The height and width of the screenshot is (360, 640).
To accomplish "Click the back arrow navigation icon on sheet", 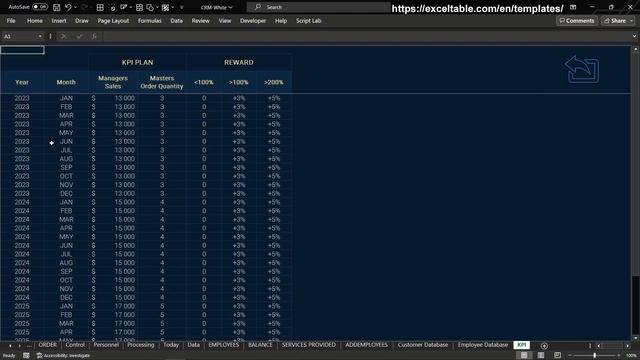I will pyautogui.click(x=582, y=69).
